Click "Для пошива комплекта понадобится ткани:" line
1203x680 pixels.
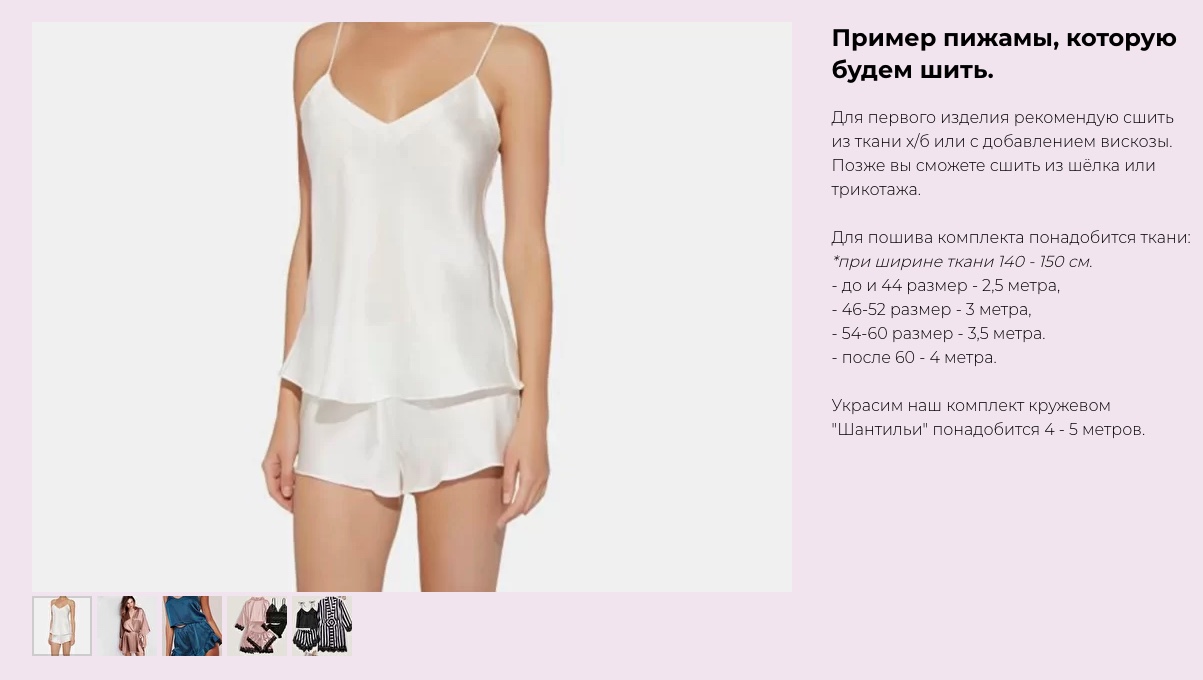click(1011, 238)
